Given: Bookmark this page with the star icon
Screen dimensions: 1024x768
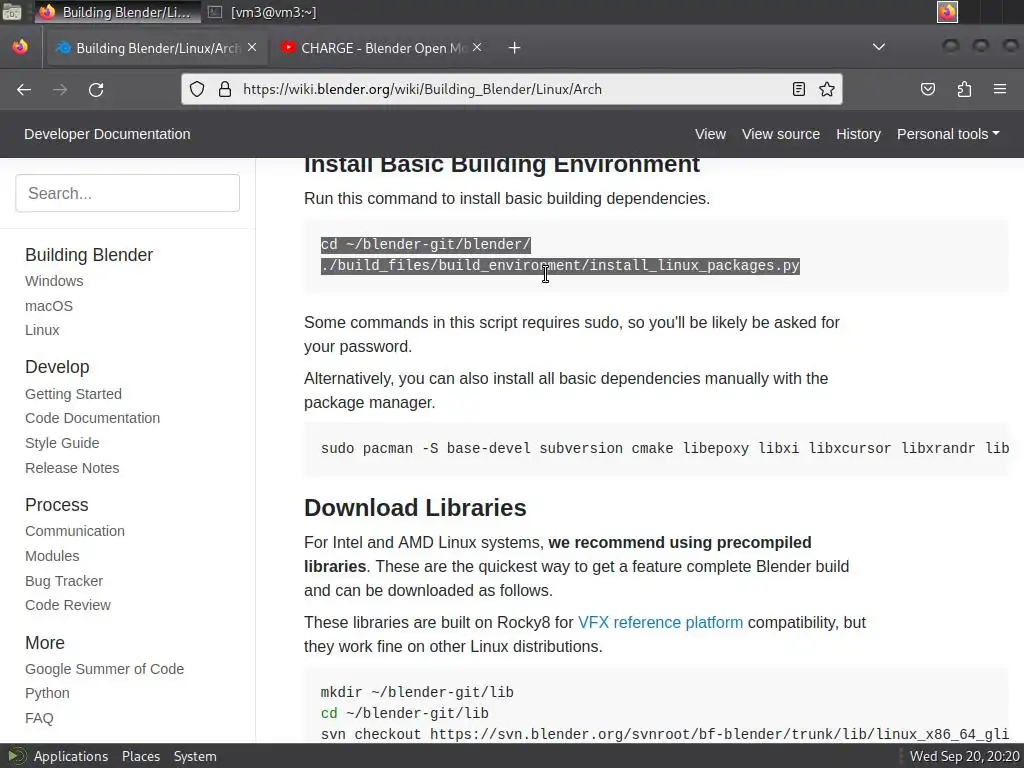Looking at the screenshot, I should [x=827, y=89].
